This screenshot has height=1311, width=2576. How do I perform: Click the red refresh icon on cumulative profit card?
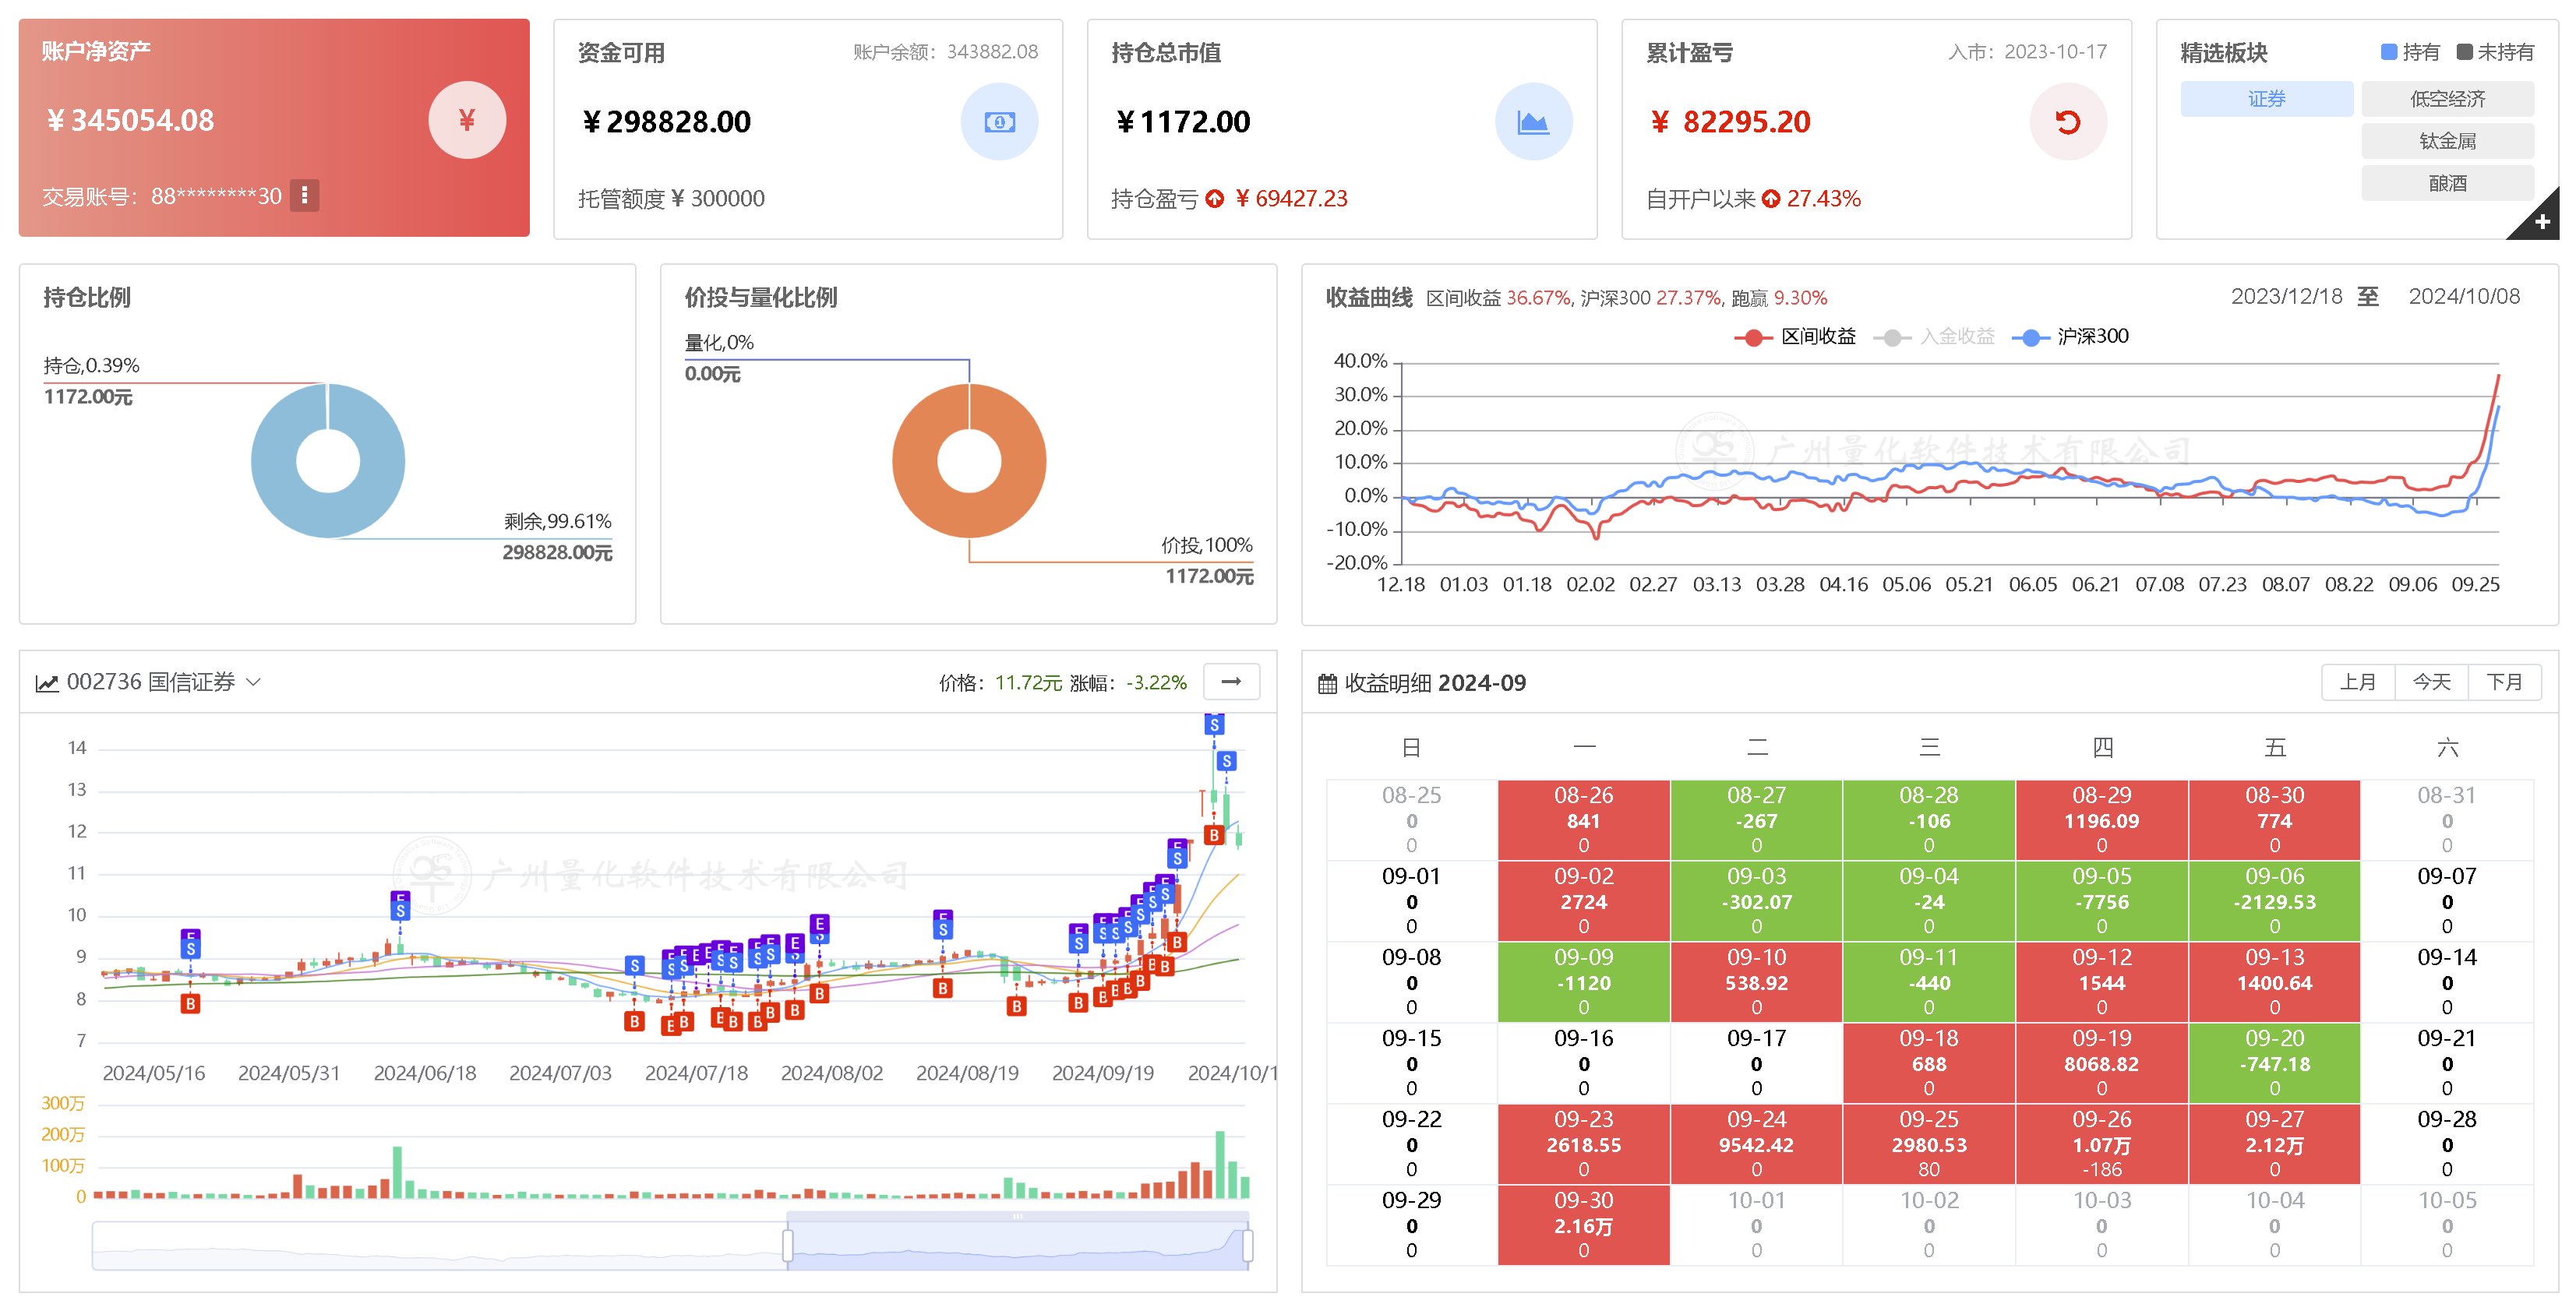tap(2067, 122)
